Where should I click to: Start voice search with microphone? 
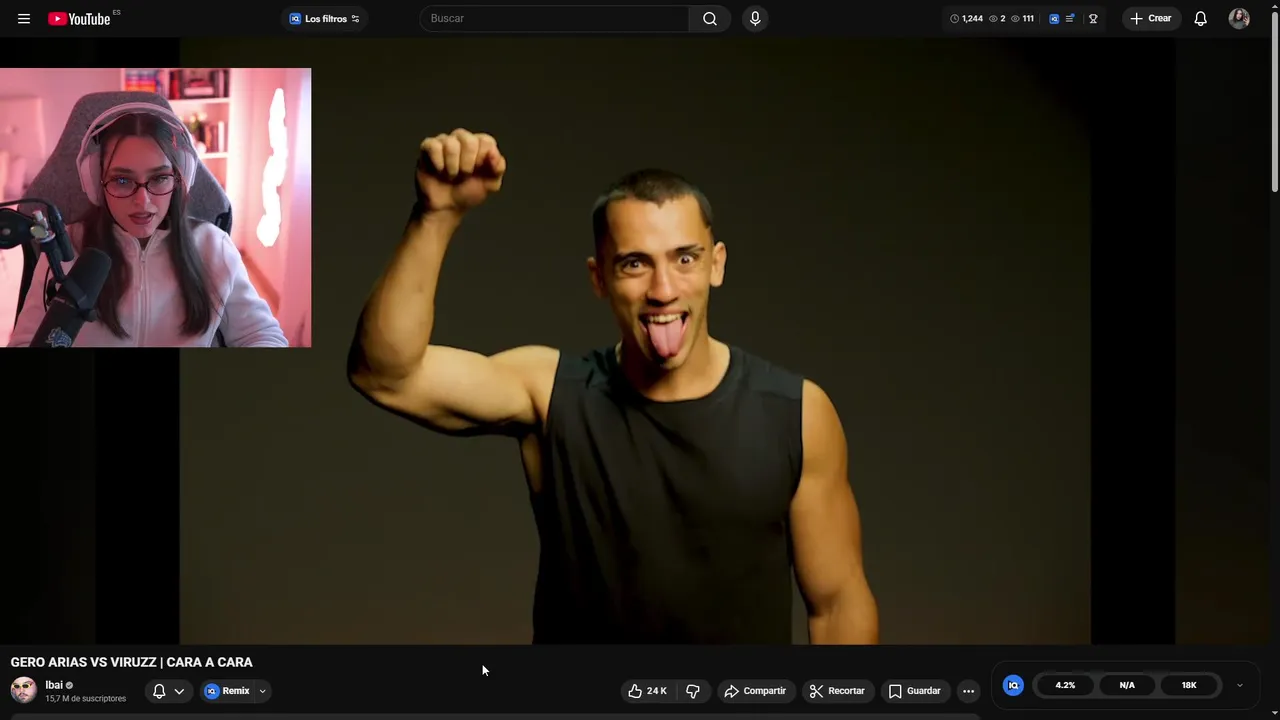tap(755, 19)
